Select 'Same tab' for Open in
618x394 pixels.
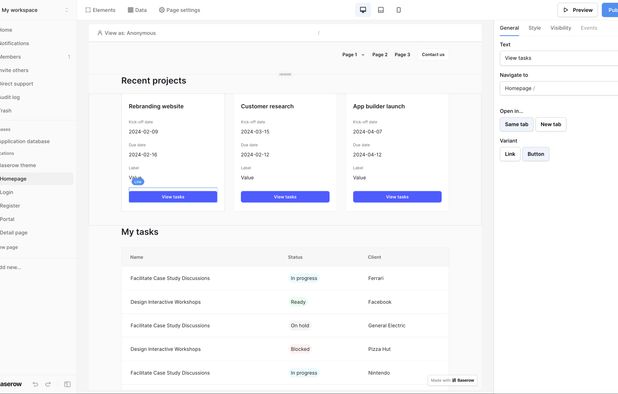(x=516, y=124)
